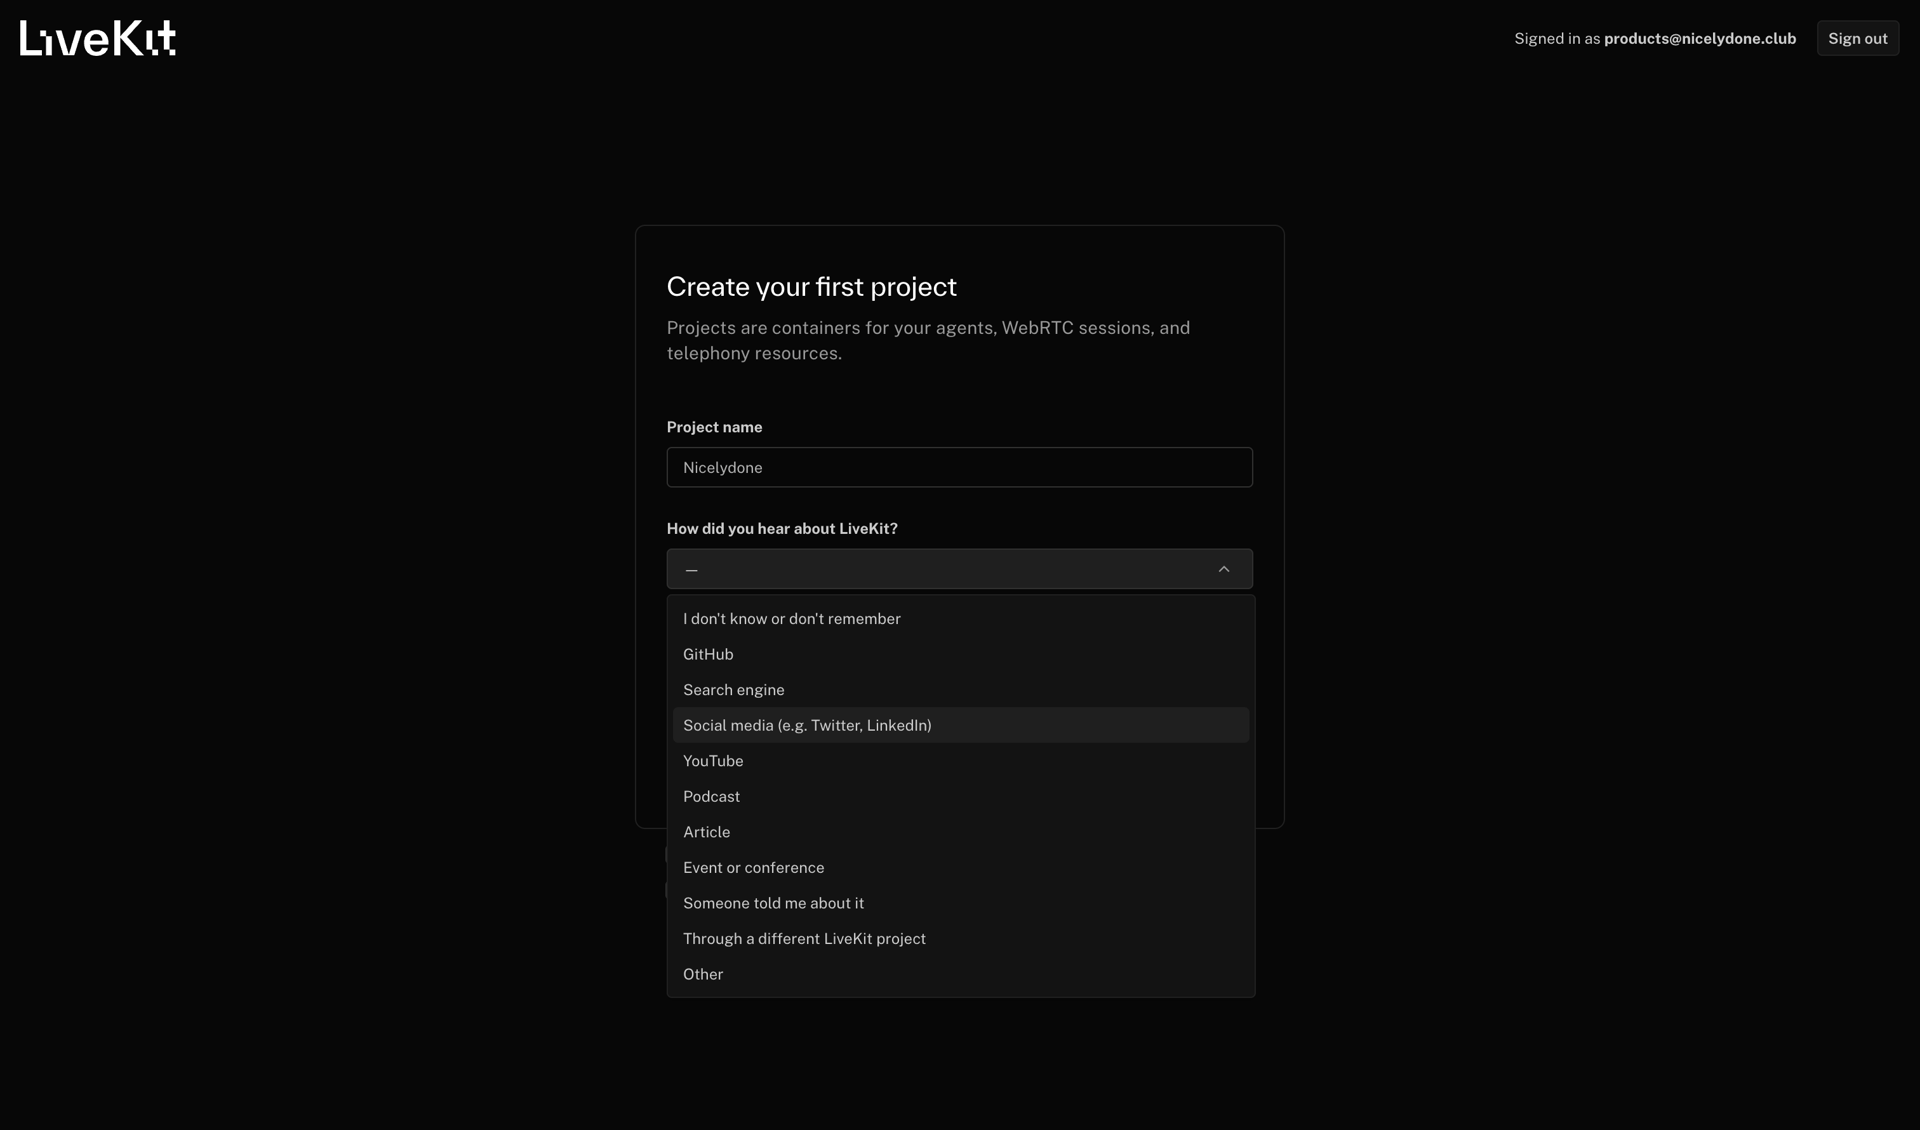Screen dimensions: 1920x1130
Task: Open the How did you hear dropdown
Action: click(959, 569)
